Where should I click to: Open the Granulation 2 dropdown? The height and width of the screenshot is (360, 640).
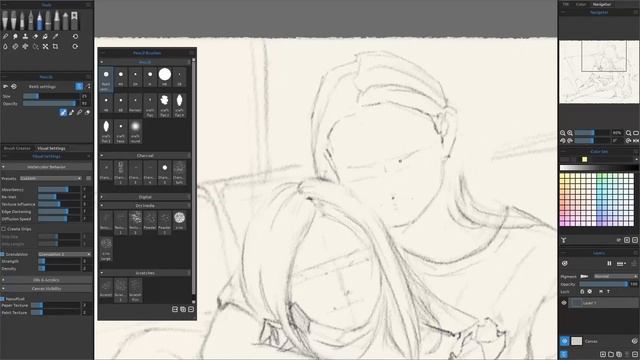pos(64,254)
